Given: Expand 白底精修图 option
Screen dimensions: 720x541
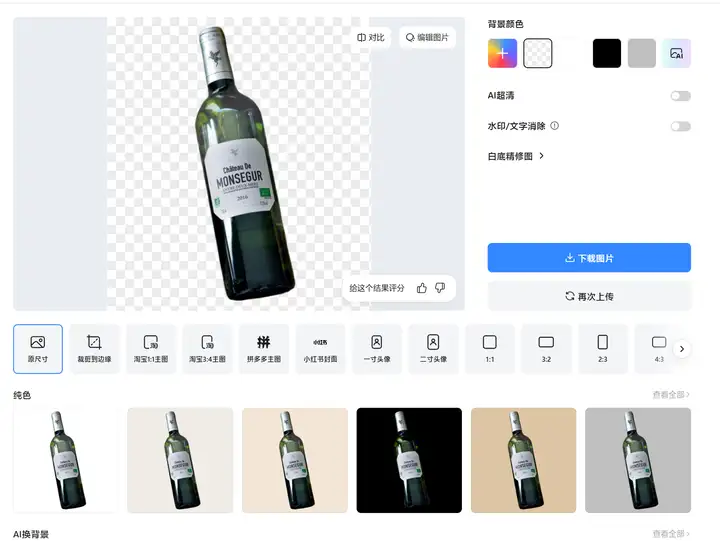Looking at the screenshot, I should pos(516,156).
